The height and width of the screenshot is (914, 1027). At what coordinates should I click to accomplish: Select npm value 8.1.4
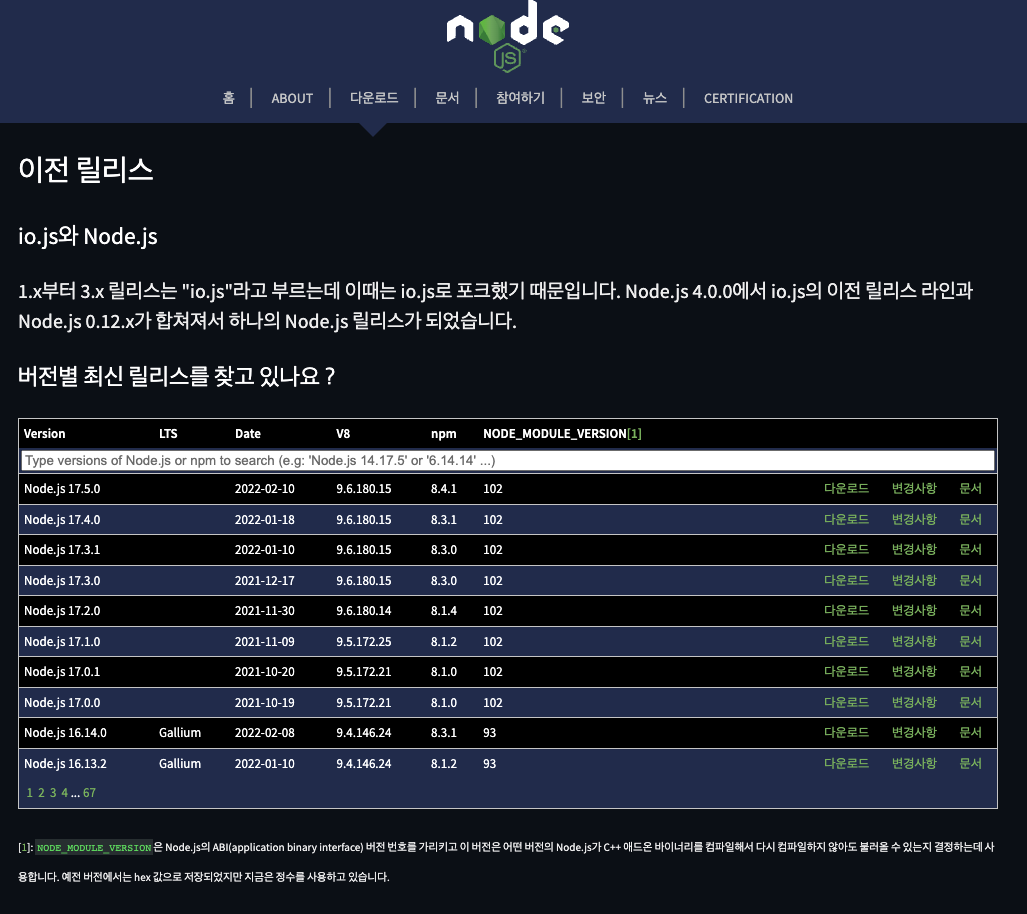(x=444, y=611)
